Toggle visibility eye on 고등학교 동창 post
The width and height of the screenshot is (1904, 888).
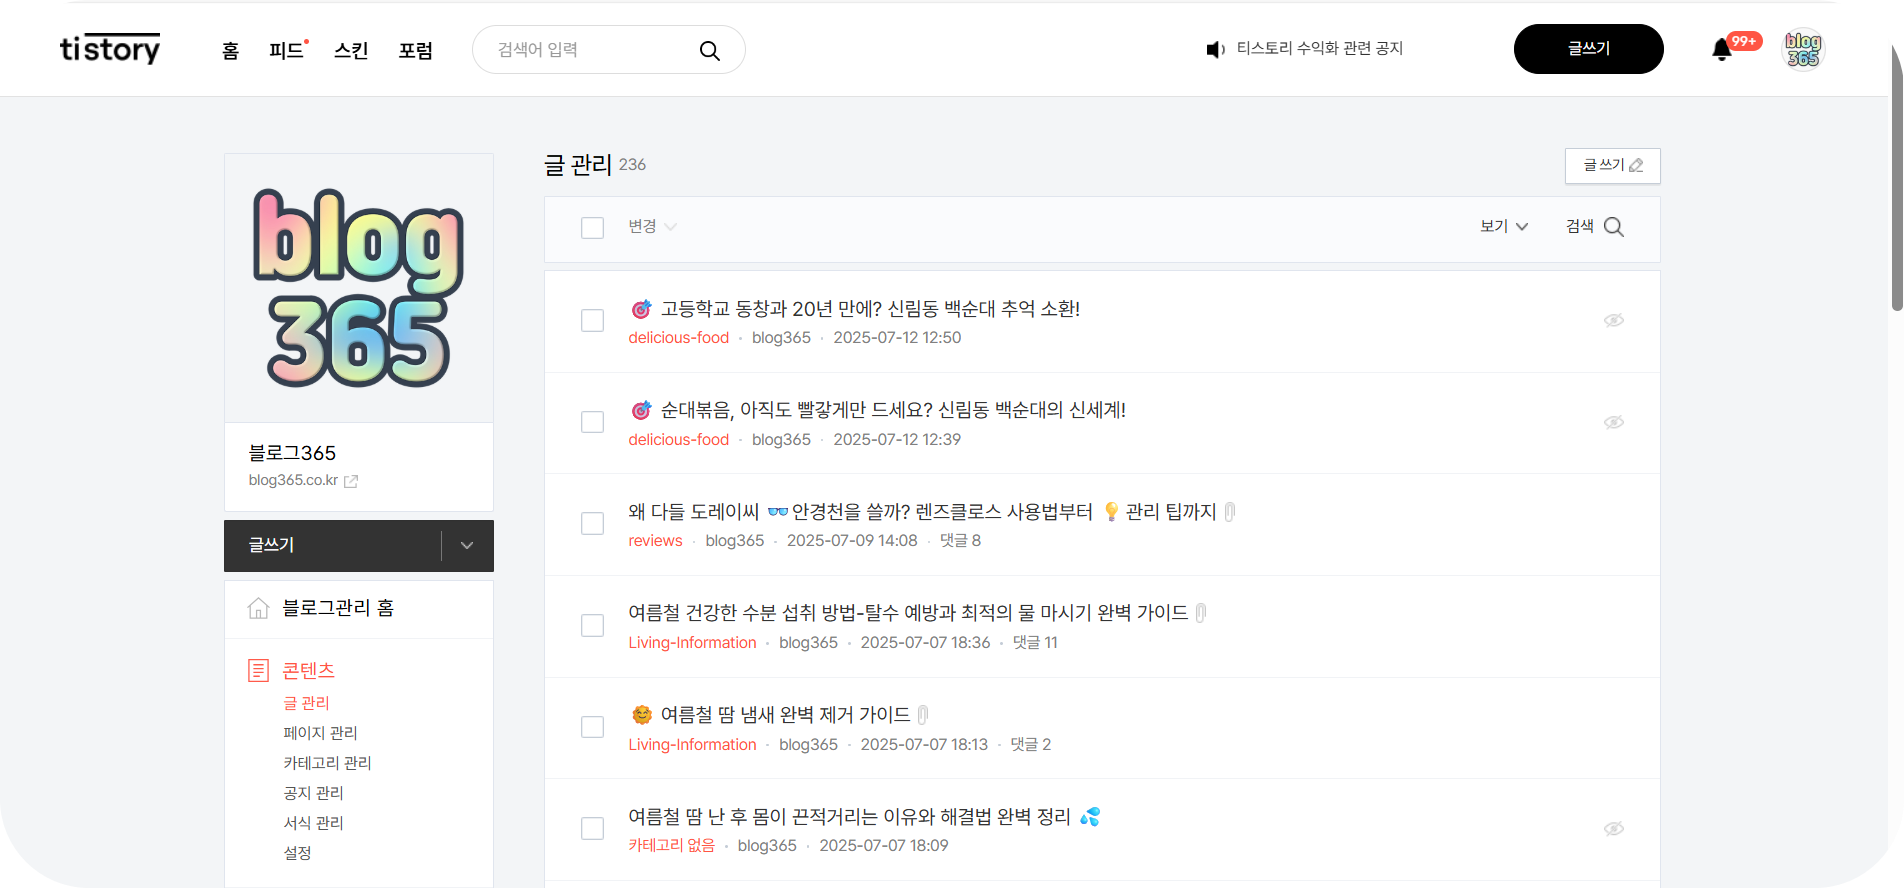1614,320
